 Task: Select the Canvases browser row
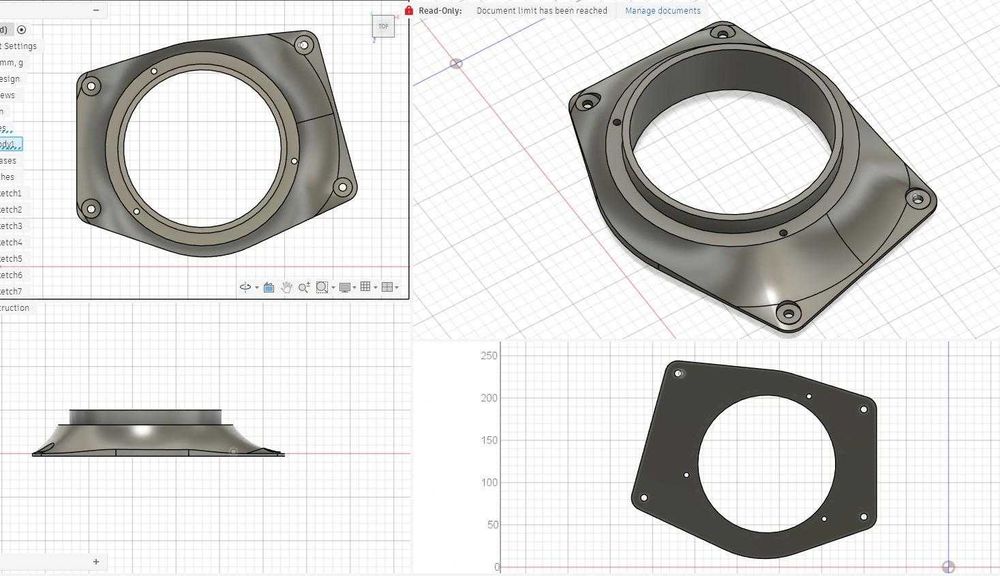(8, 161)
